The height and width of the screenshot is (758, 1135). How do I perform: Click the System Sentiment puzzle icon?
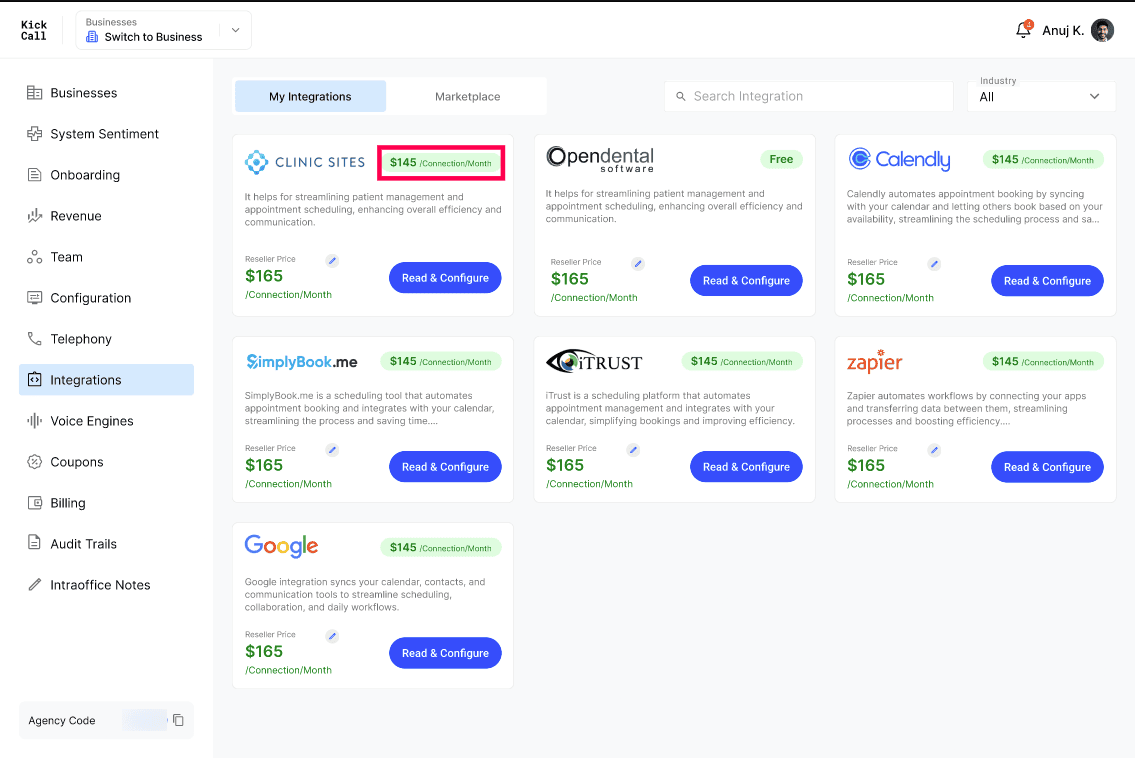pos(34,134)
